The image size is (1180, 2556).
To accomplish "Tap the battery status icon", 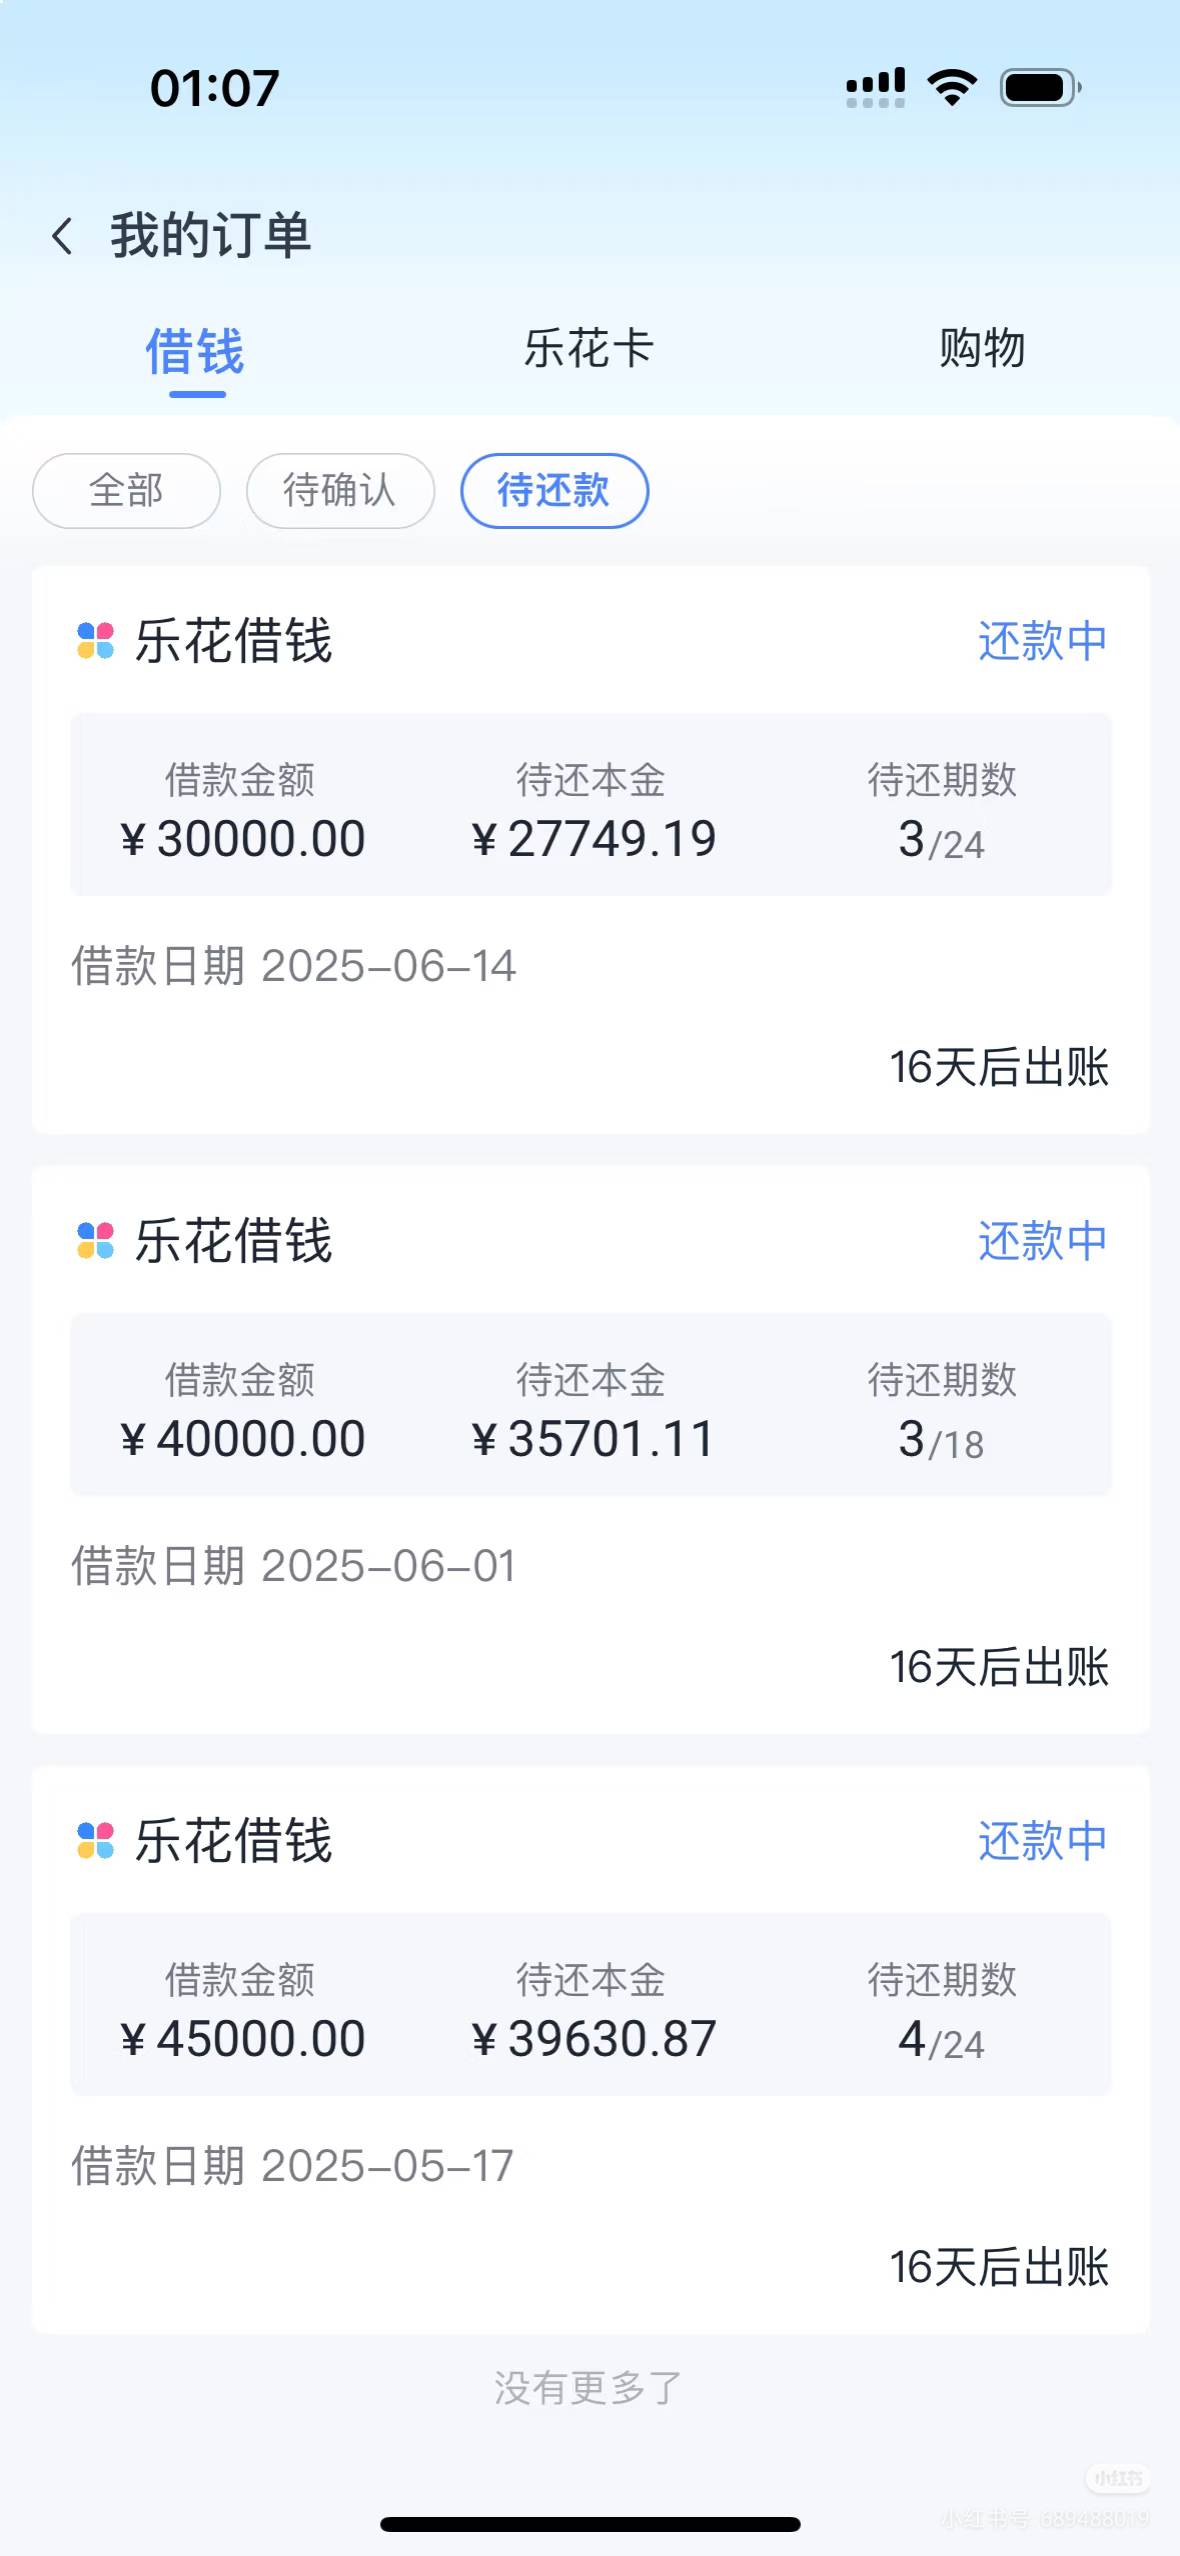I will [1040, 88].
